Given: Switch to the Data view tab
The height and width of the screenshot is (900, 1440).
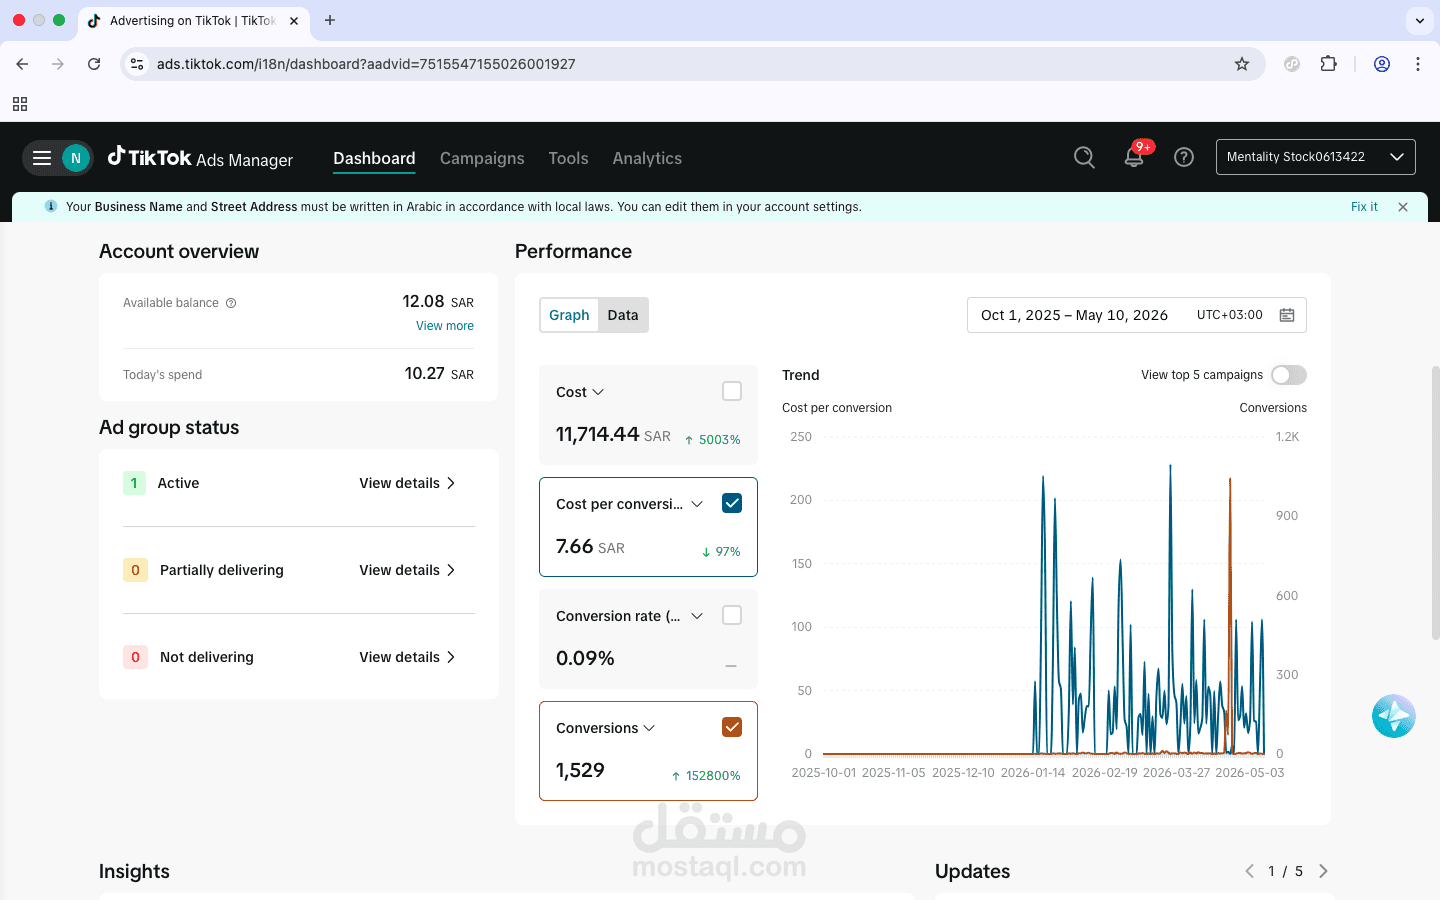Looking at the screenshot, I should click(x=623, y=315).
